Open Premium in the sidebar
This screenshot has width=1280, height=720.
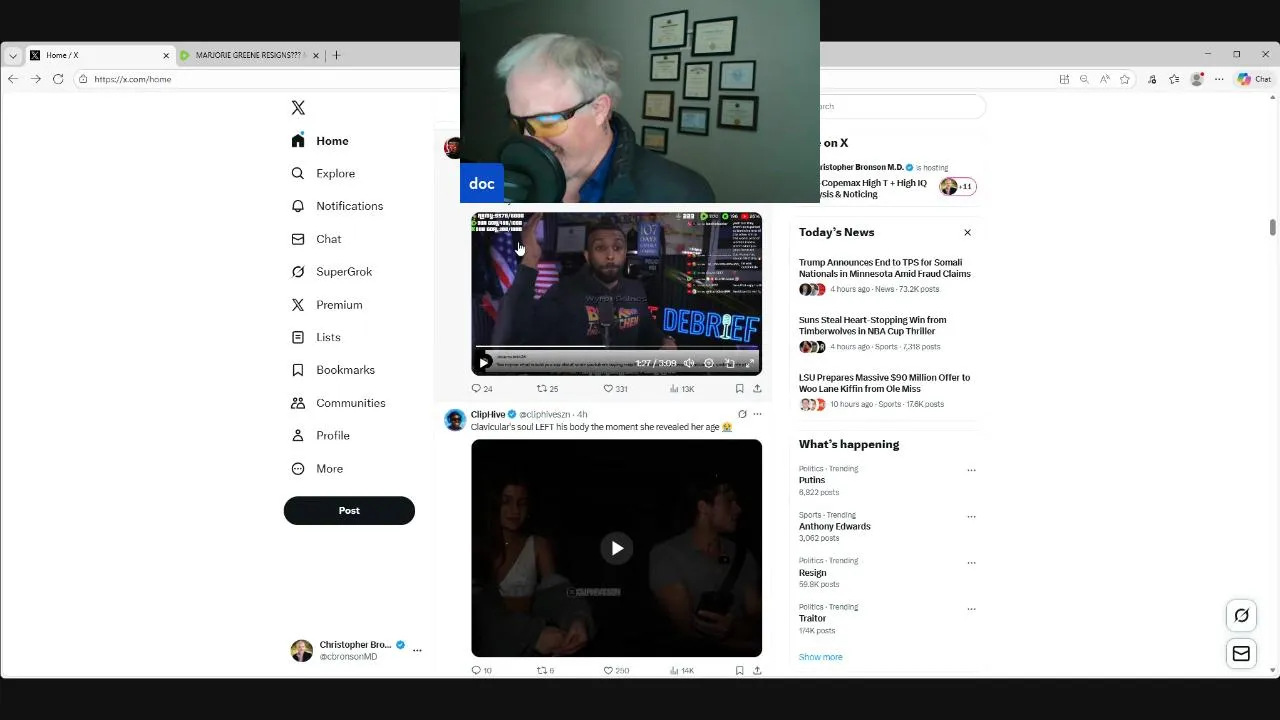coord(326,305)
